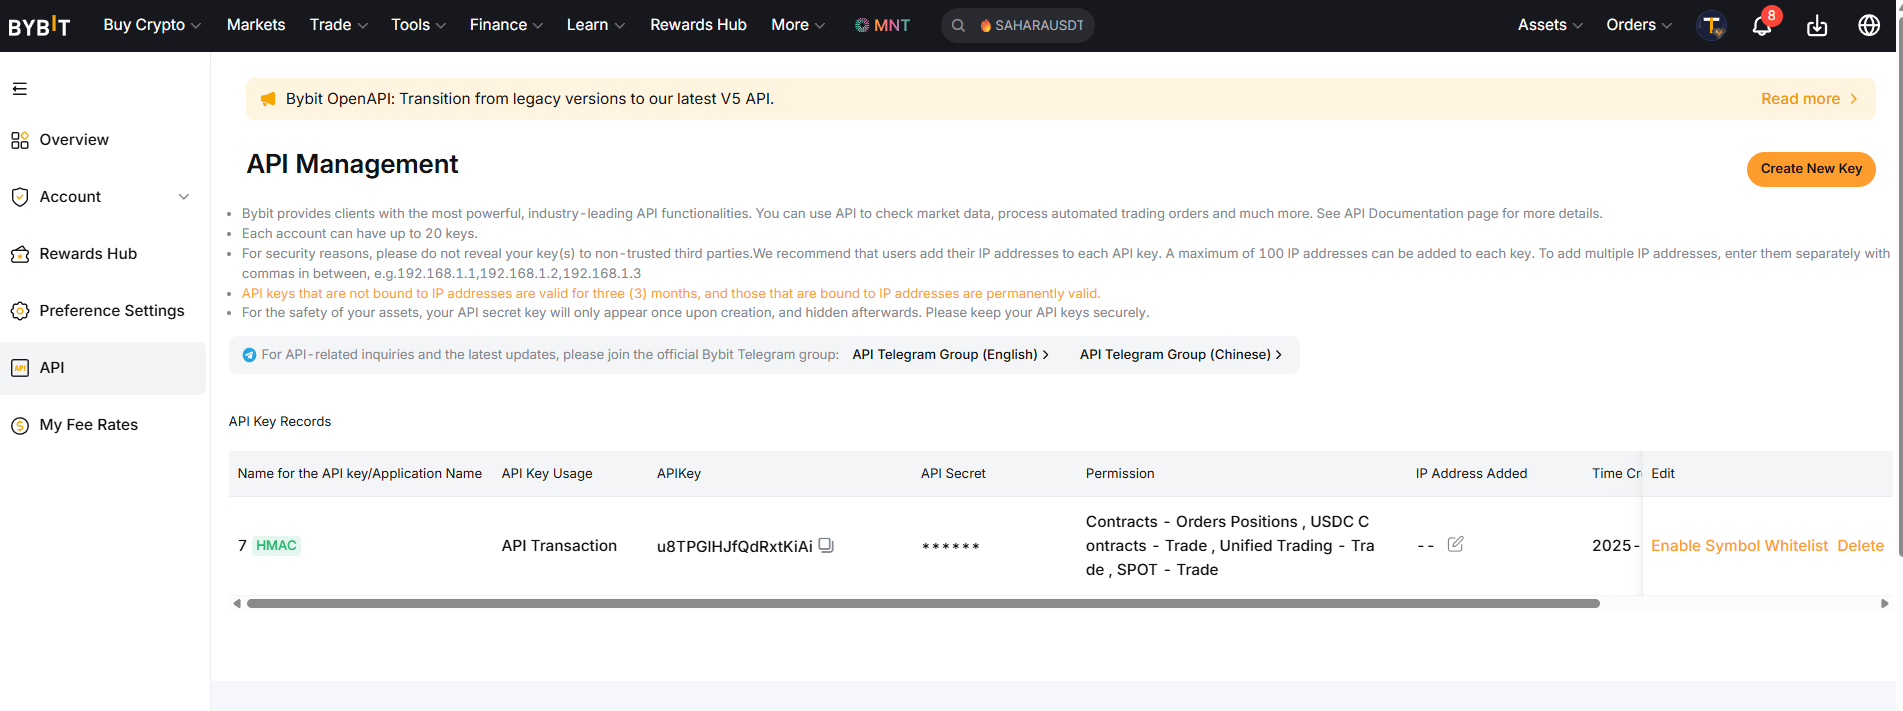1903x711 pixels.
Task: Click the Bybit logo
Action: click(x=40, y=26)
